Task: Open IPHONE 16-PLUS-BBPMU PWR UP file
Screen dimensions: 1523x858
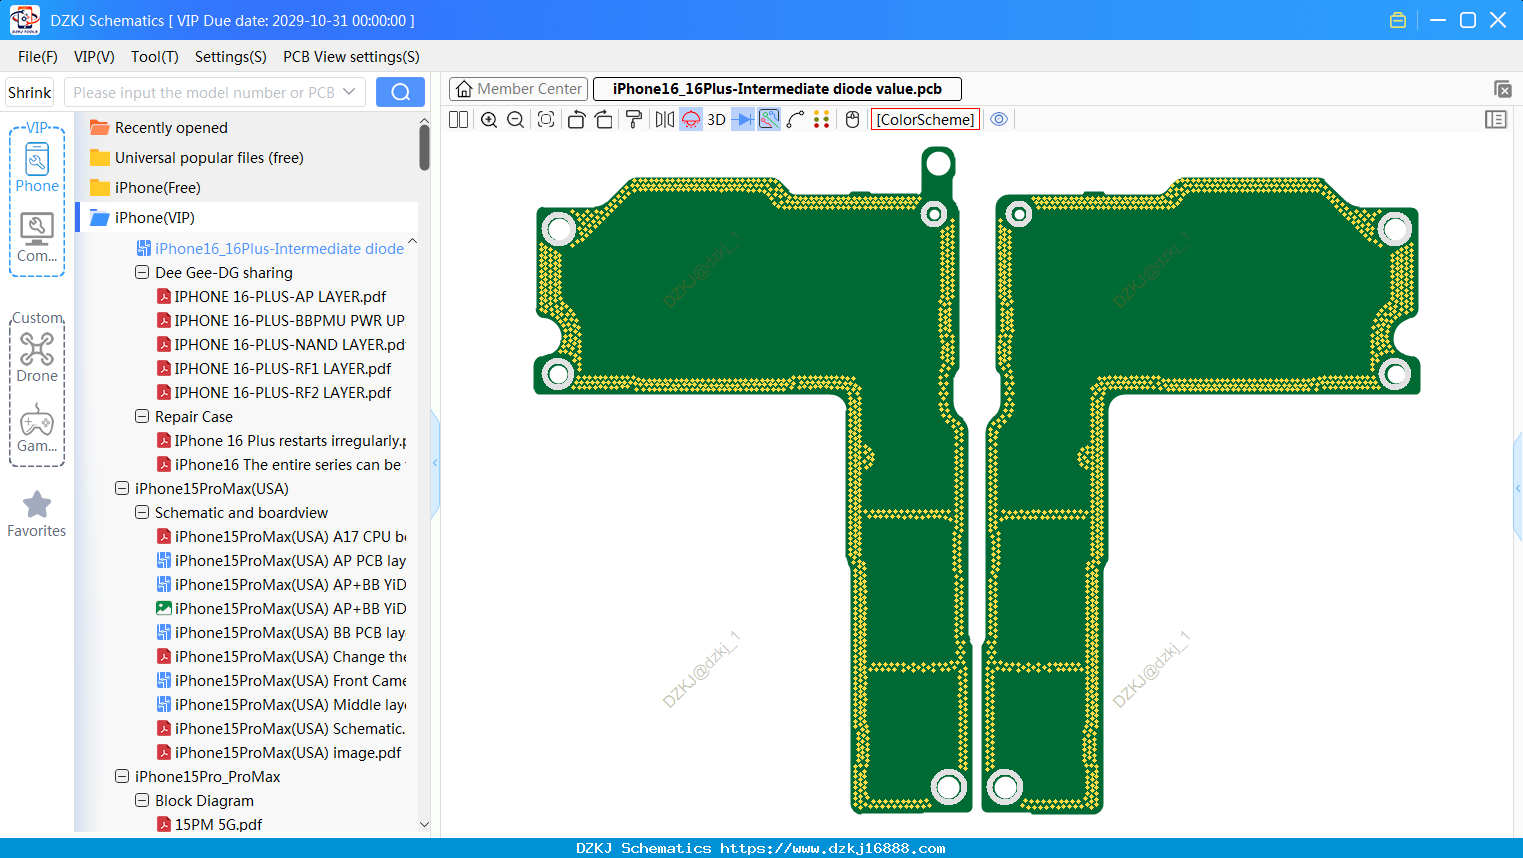Action: [281, 321]
